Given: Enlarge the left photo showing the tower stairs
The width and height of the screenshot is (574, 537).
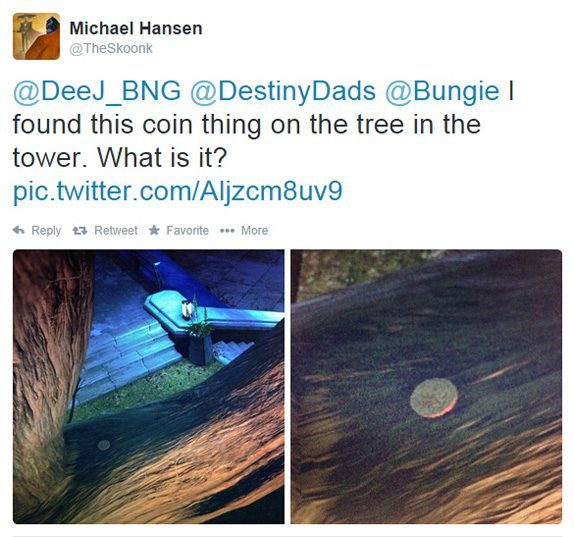Looking at the screenshot, I should click(x=149, y=387).
